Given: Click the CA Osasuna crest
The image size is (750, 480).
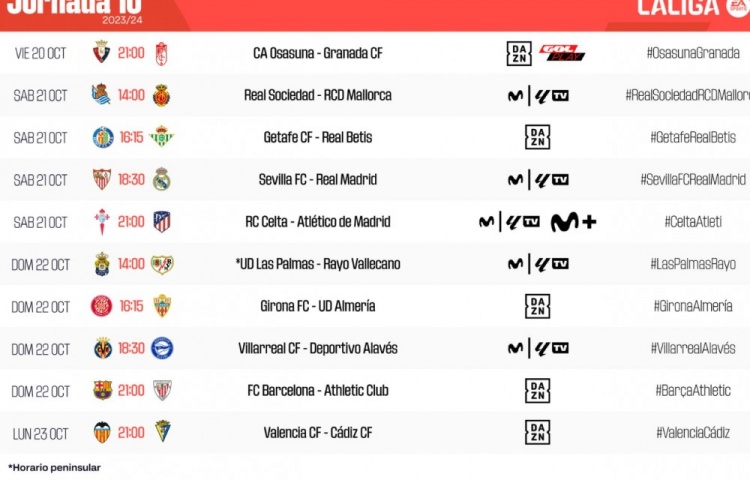Looking at the screenshot, I should [101, 52].
